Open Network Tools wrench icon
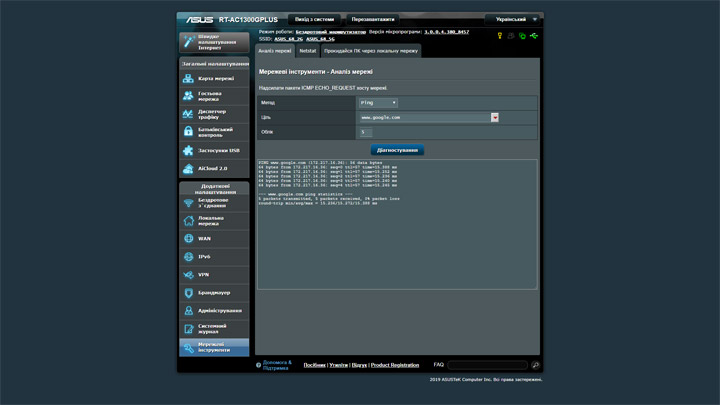Screen dimensions: 720x405 188,348
